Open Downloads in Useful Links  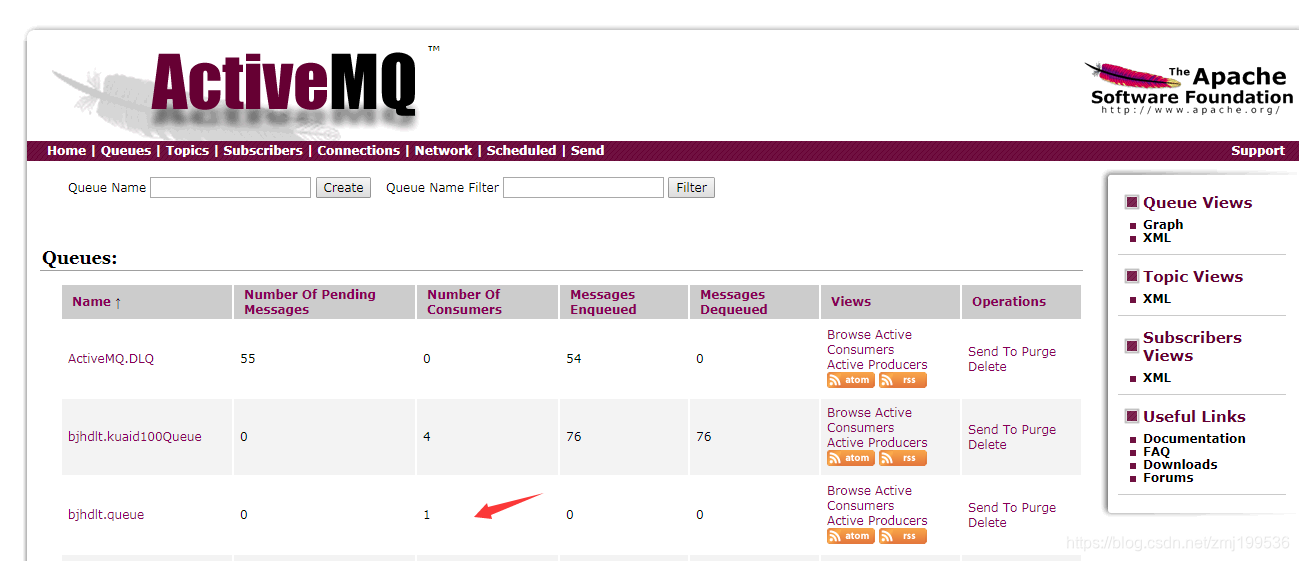pos(1180,465)
